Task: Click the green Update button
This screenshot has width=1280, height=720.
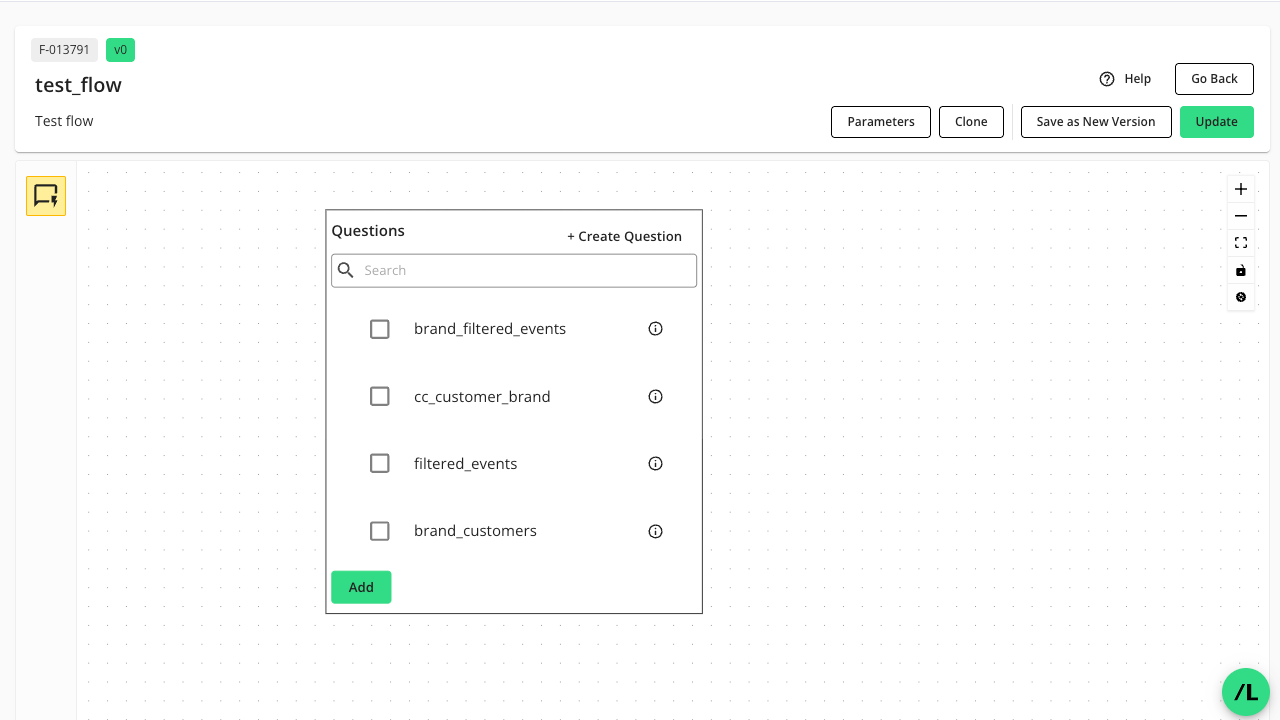Action: pos(1216,121)
